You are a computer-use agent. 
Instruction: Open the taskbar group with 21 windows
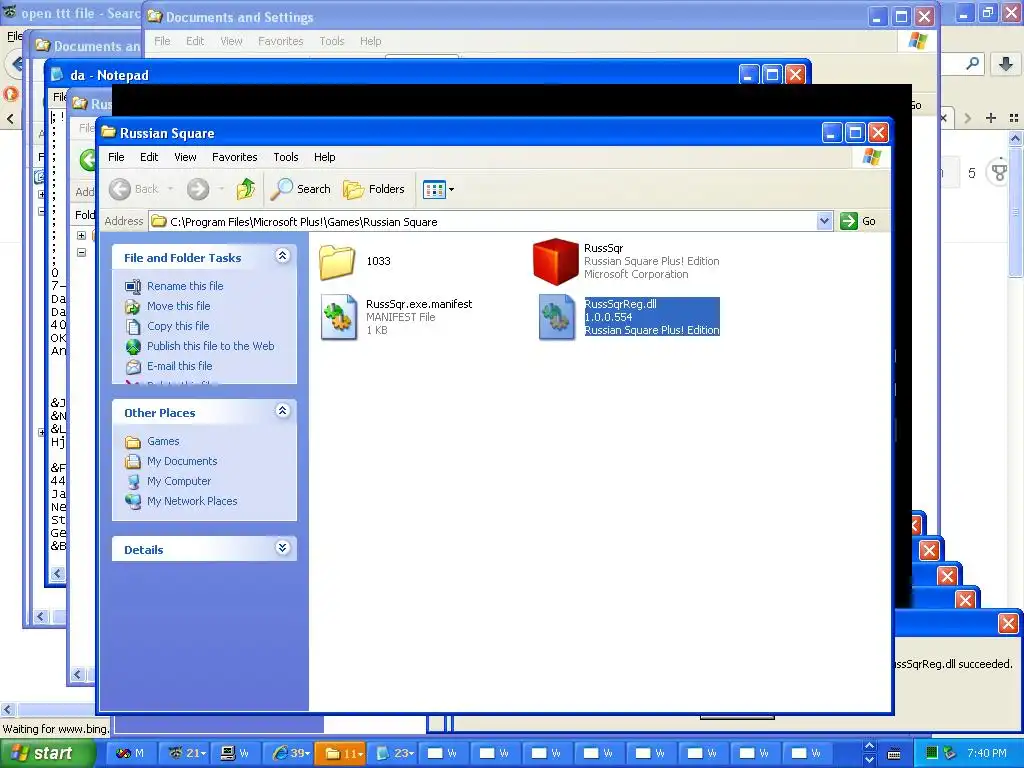click(186, 753)
